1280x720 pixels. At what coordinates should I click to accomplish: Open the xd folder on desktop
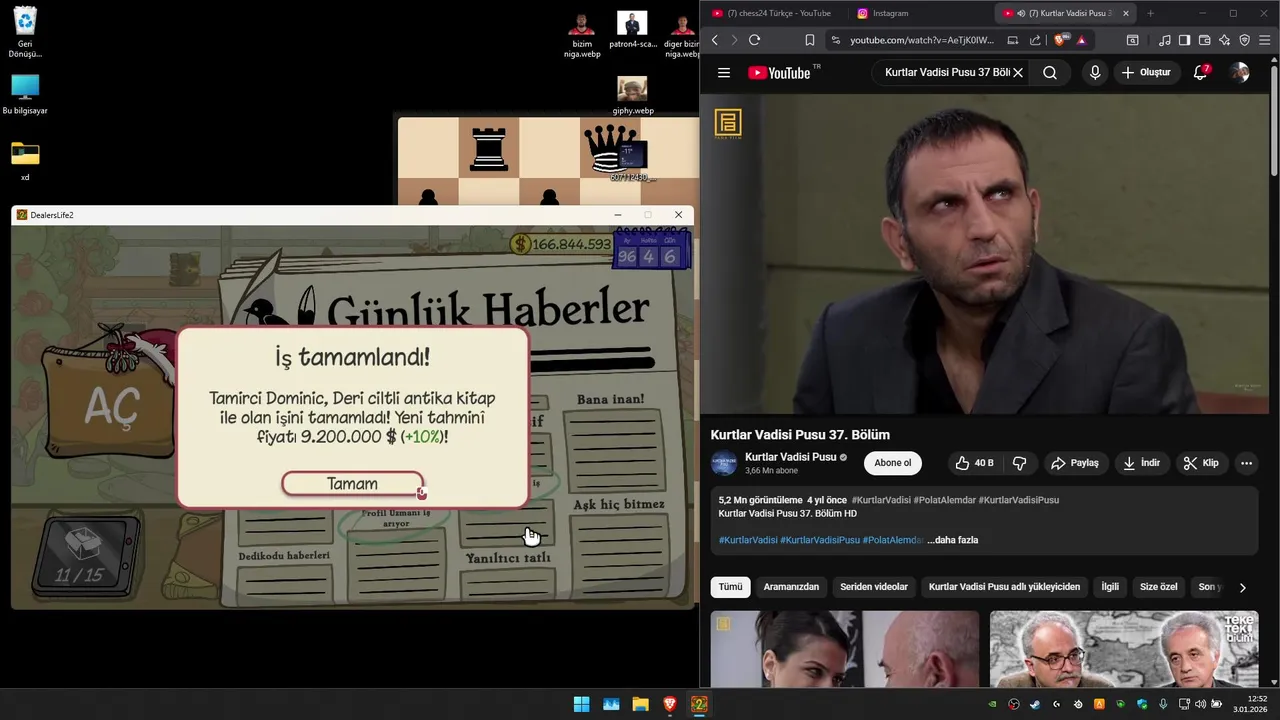click(x=25, y=160)
